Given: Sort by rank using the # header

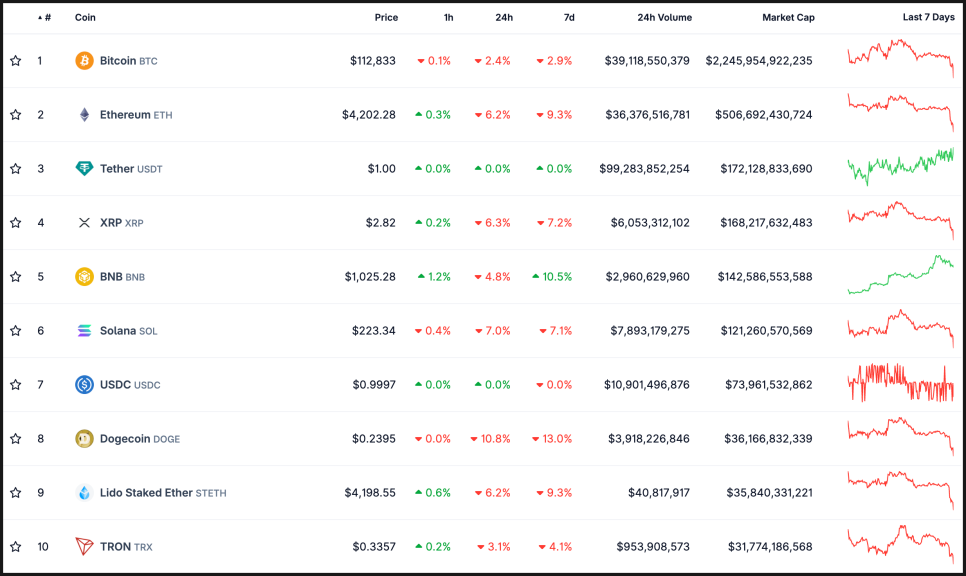Looking at the screenshot, I should [44, 17].
